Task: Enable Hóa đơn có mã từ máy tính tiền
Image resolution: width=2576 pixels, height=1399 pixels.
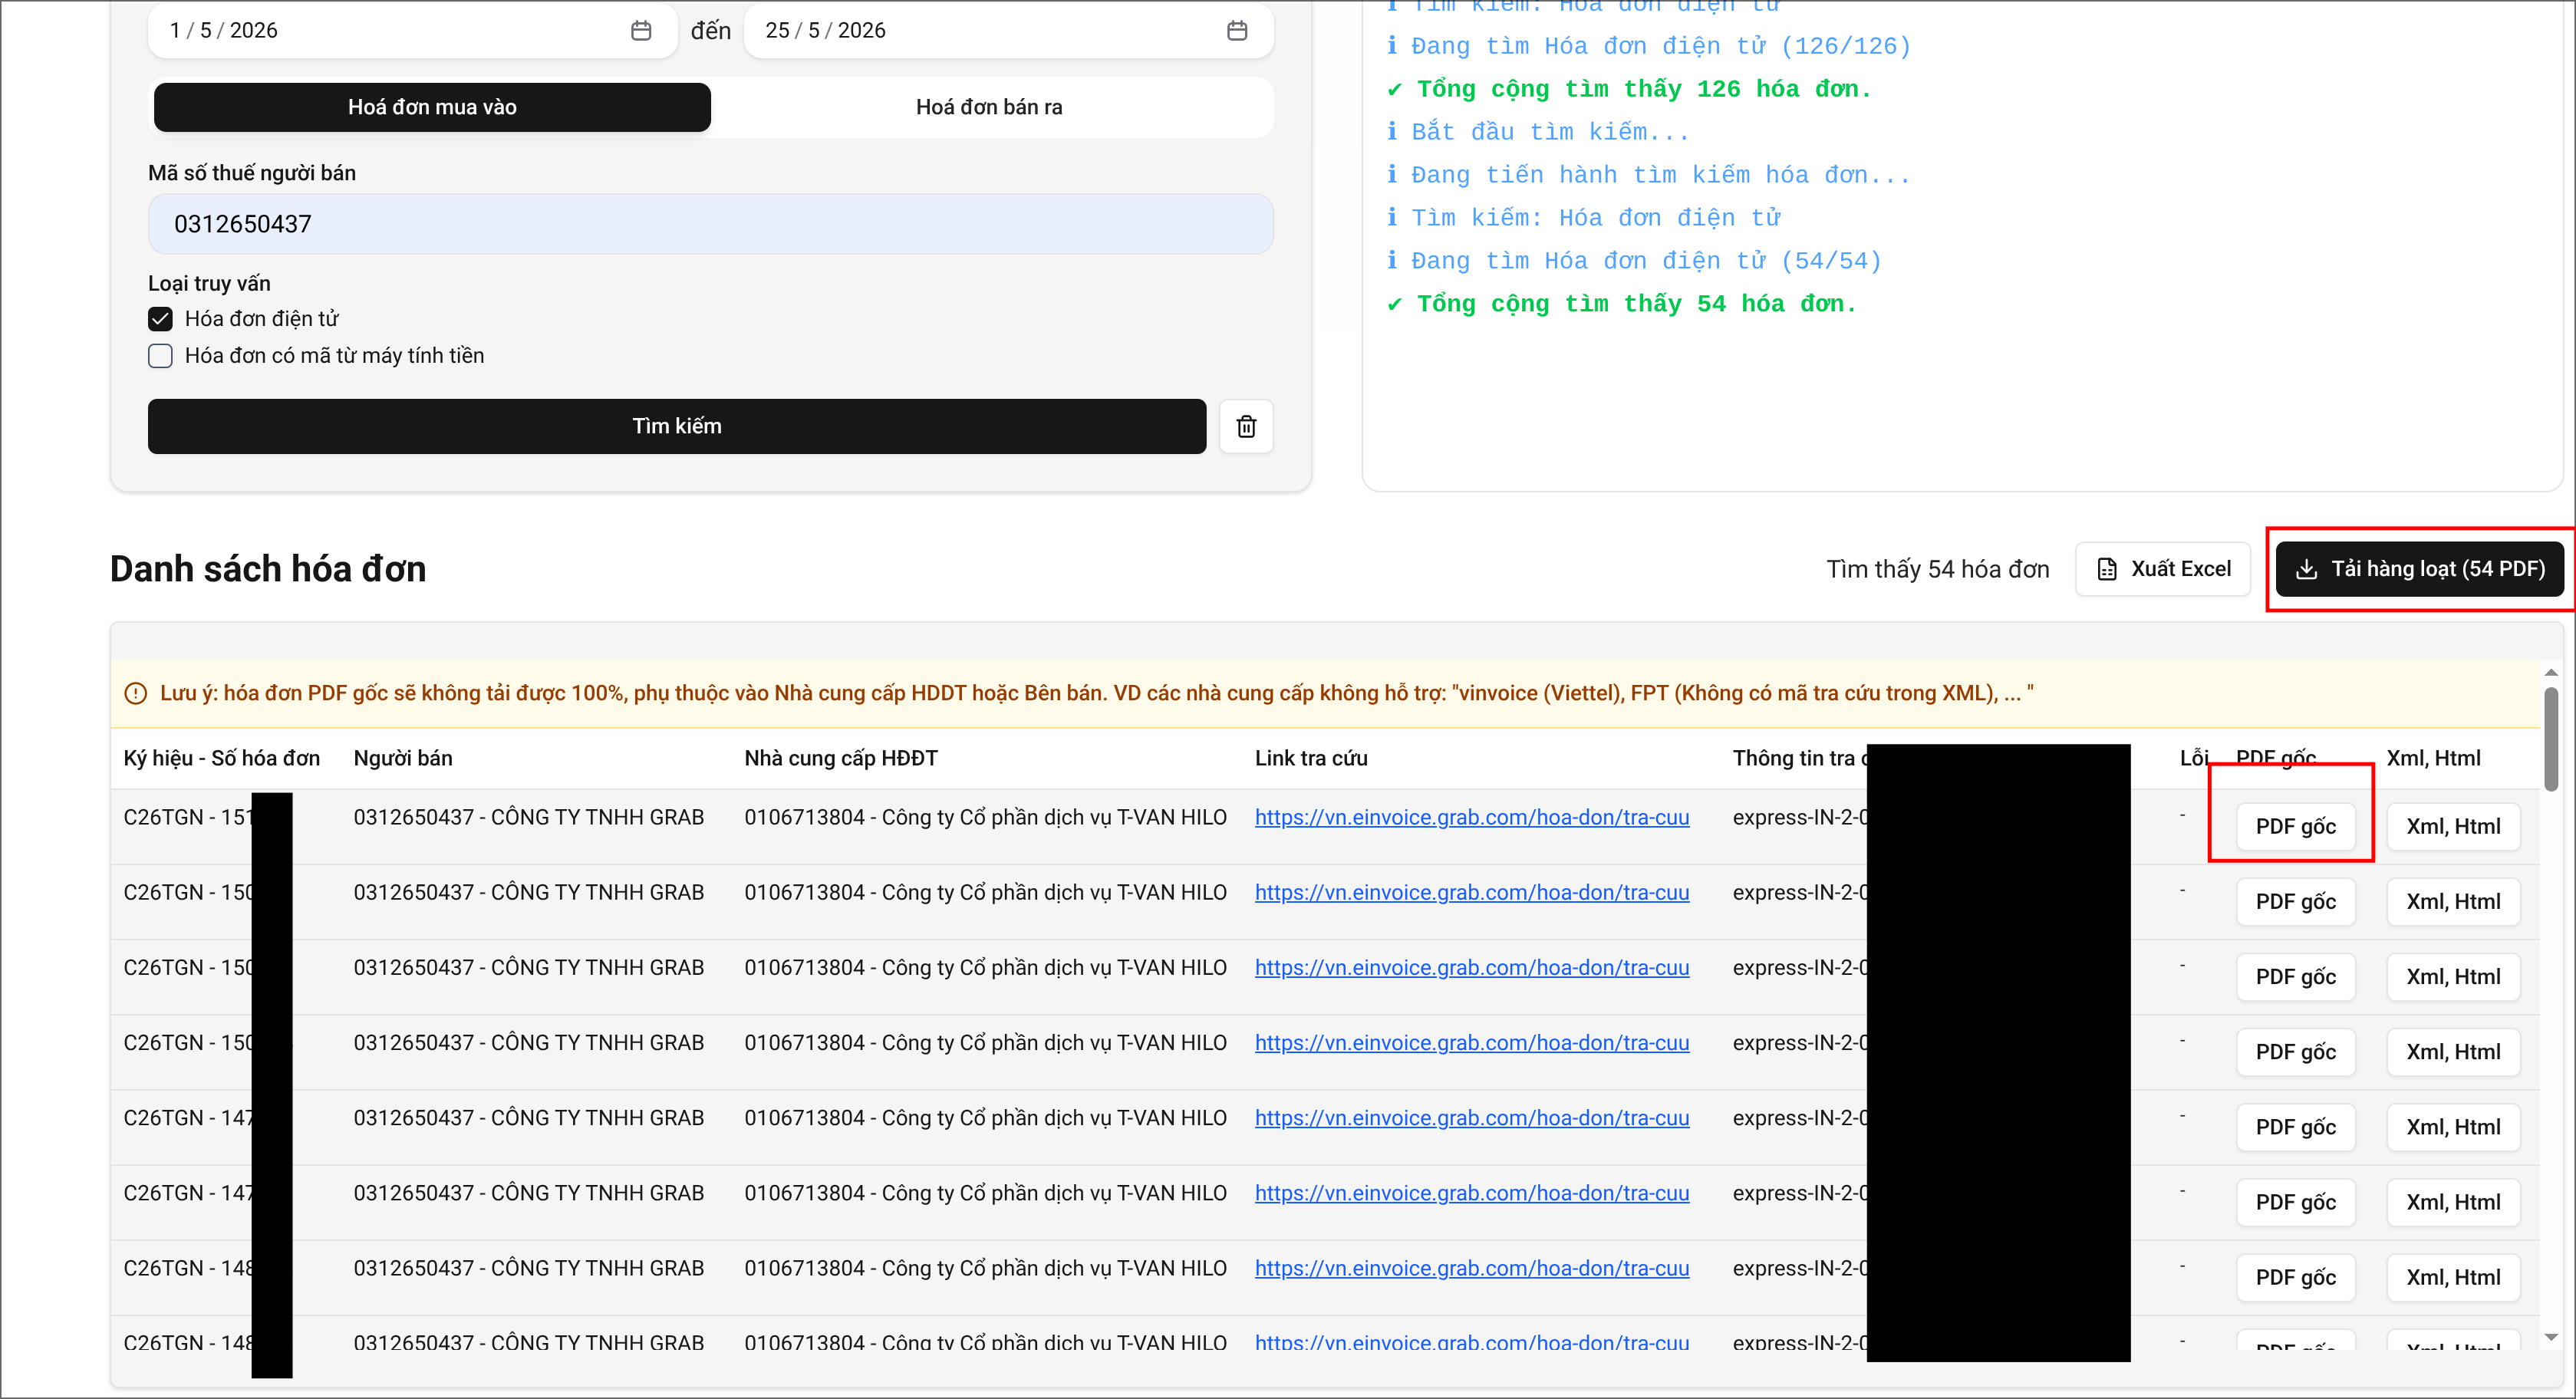Action: [x=160, y=356]
